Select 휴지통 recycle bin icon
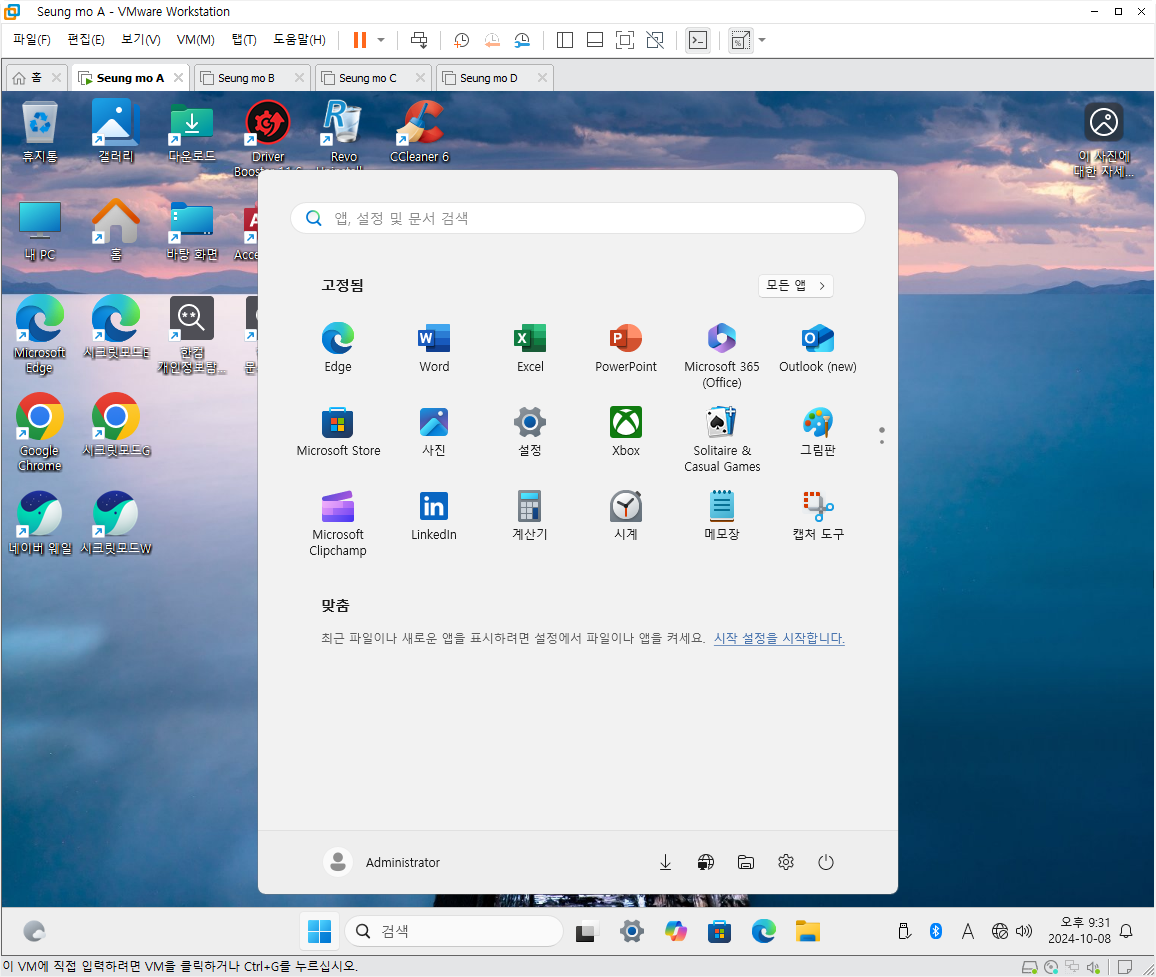1156x977 pixels. [x=40, y=132]
